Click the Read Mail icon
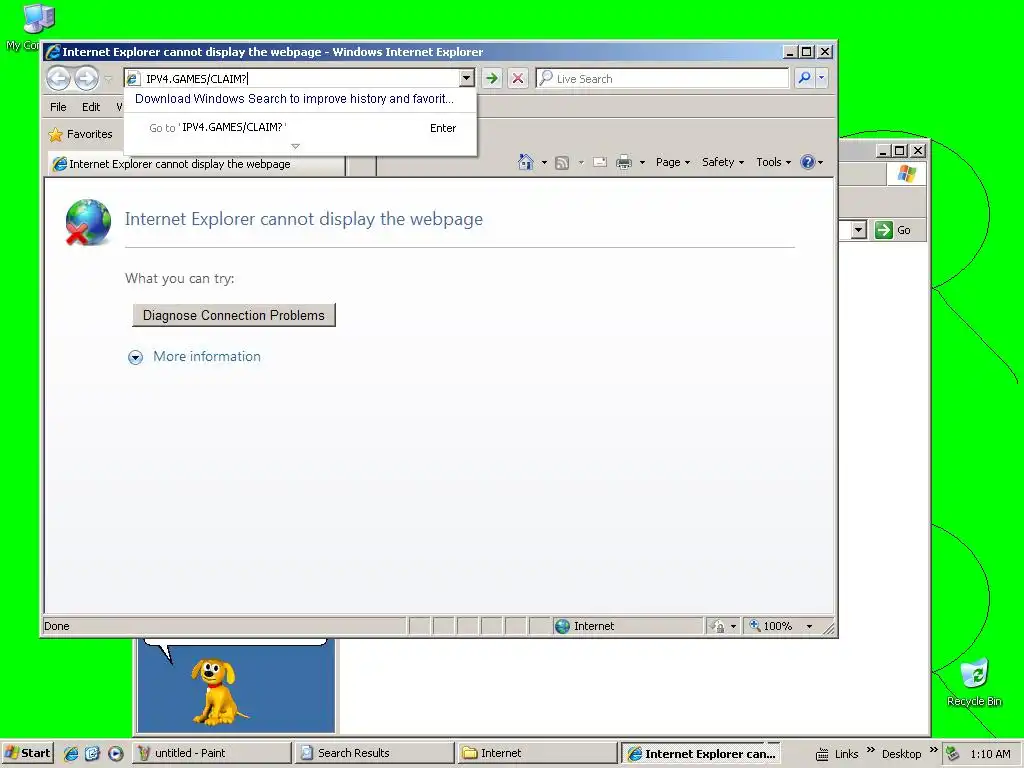1024x768 pixels. click(x=600, y=162)
